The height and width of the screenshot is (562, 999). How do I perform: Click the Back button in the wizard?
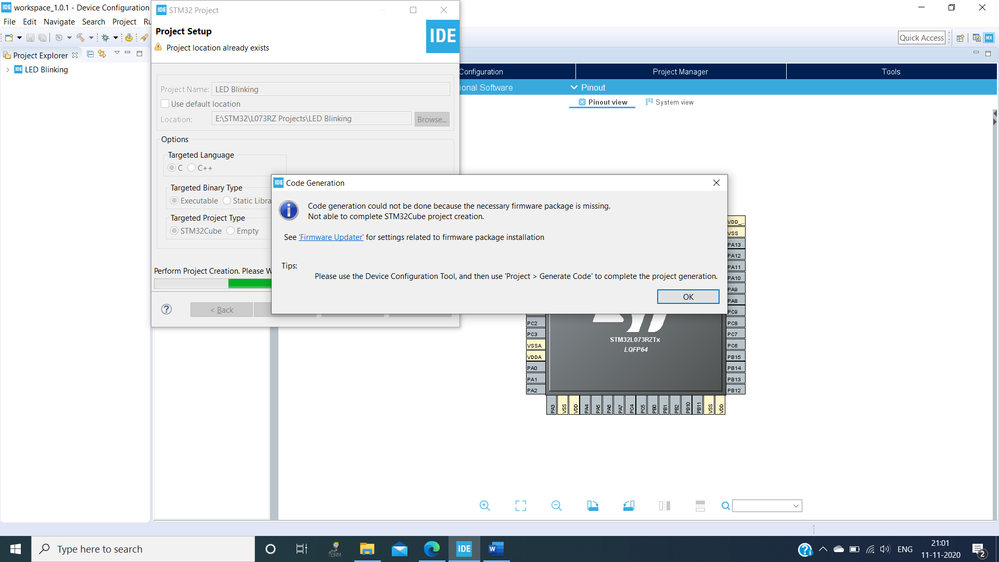point(222,310)
